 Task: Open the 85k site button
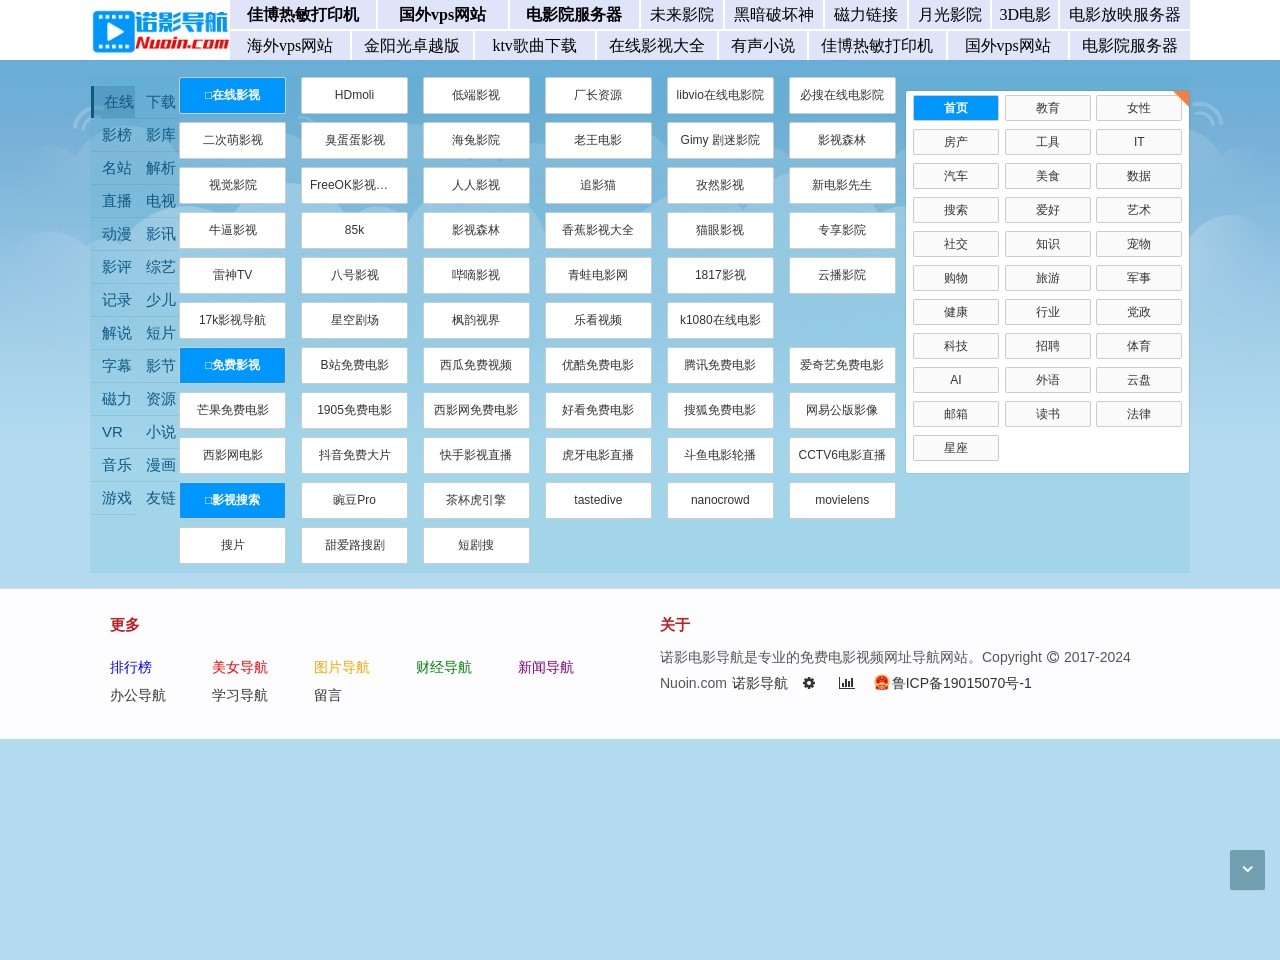(354, 230)
